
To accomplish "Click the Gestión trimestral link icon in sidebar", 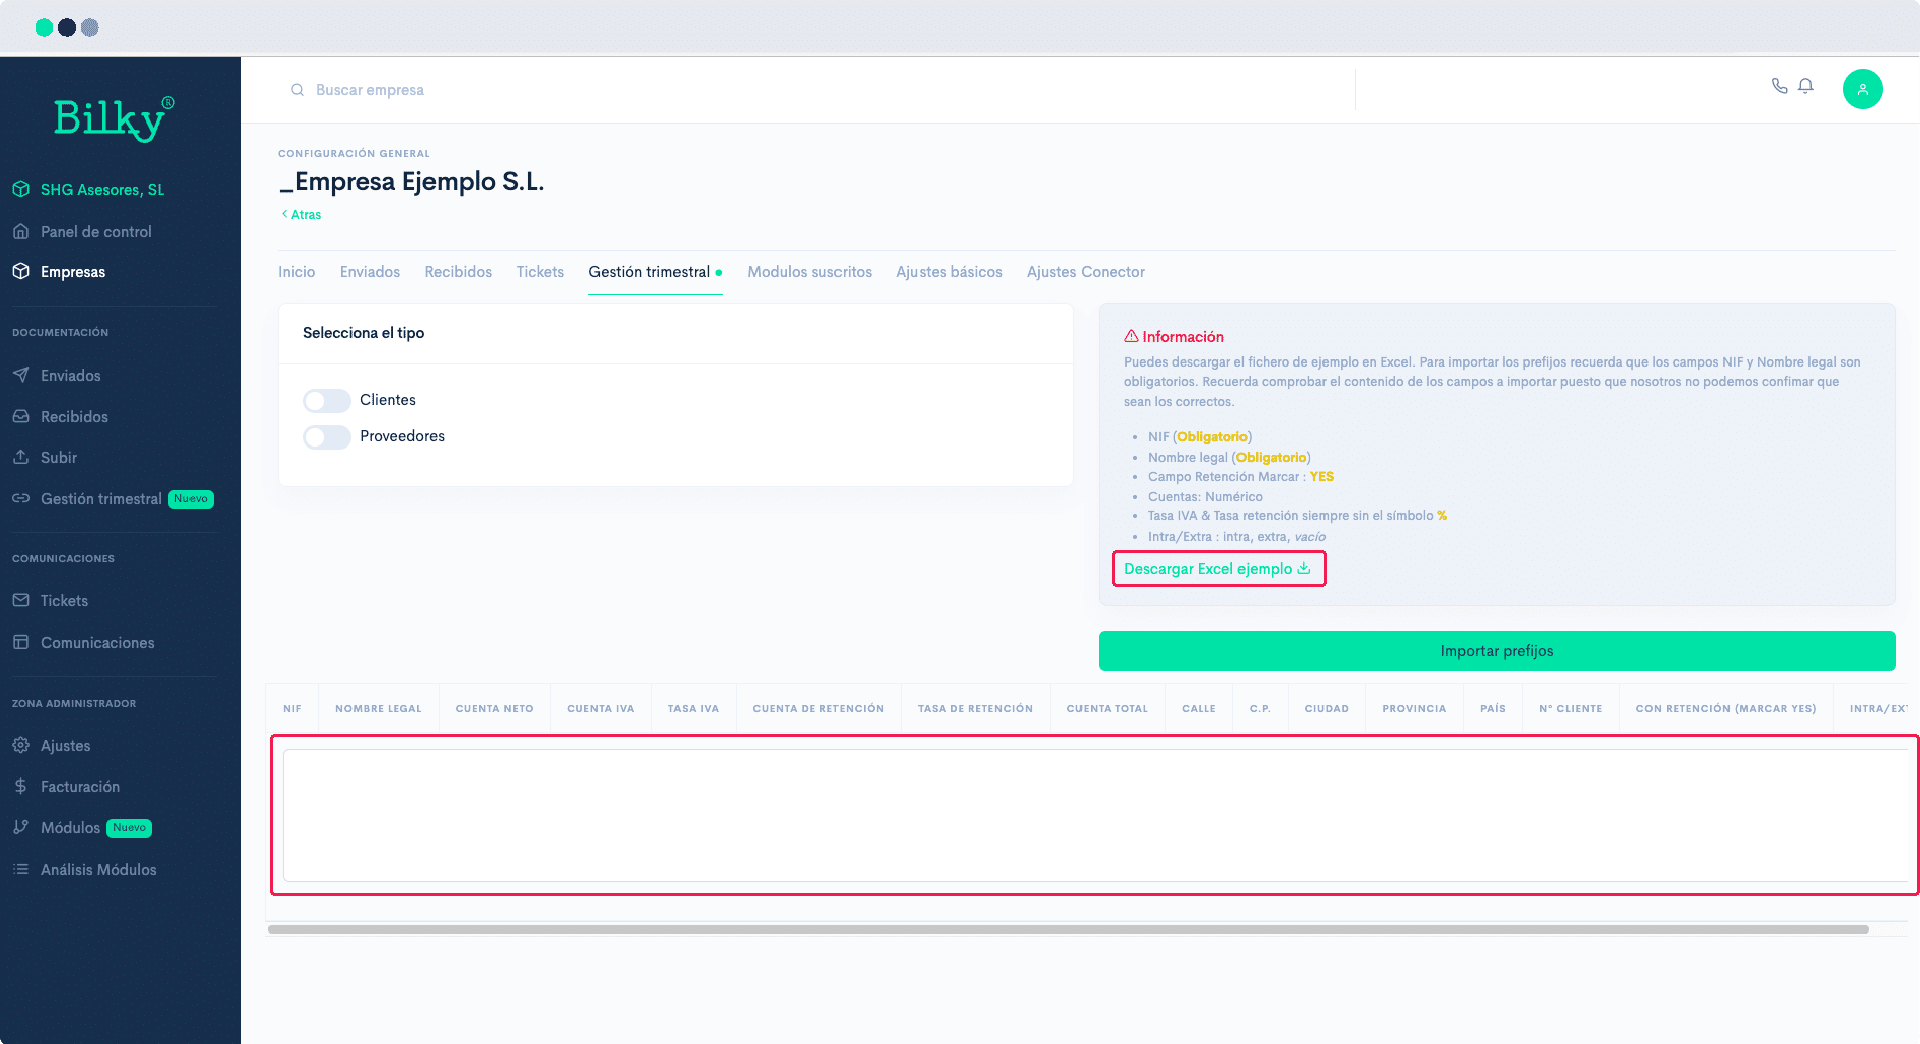I will [x=21, y=498].
